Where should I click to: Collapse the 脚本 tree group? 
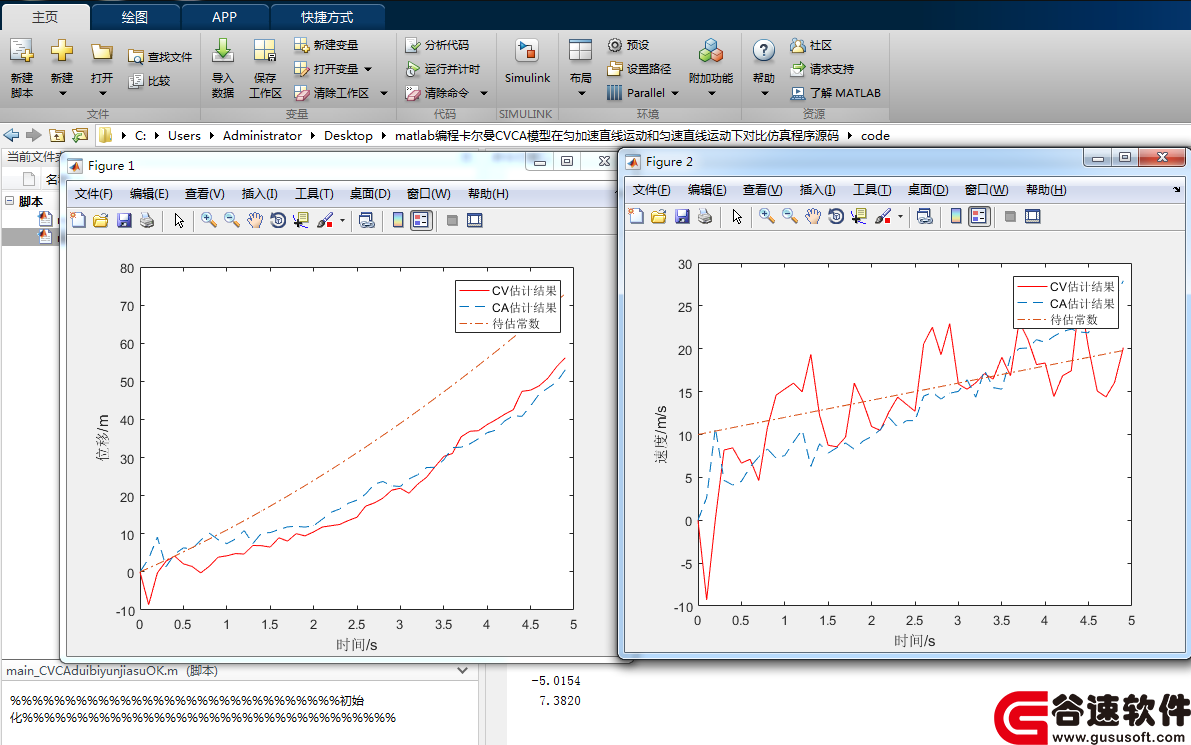[x=10, y=201]
